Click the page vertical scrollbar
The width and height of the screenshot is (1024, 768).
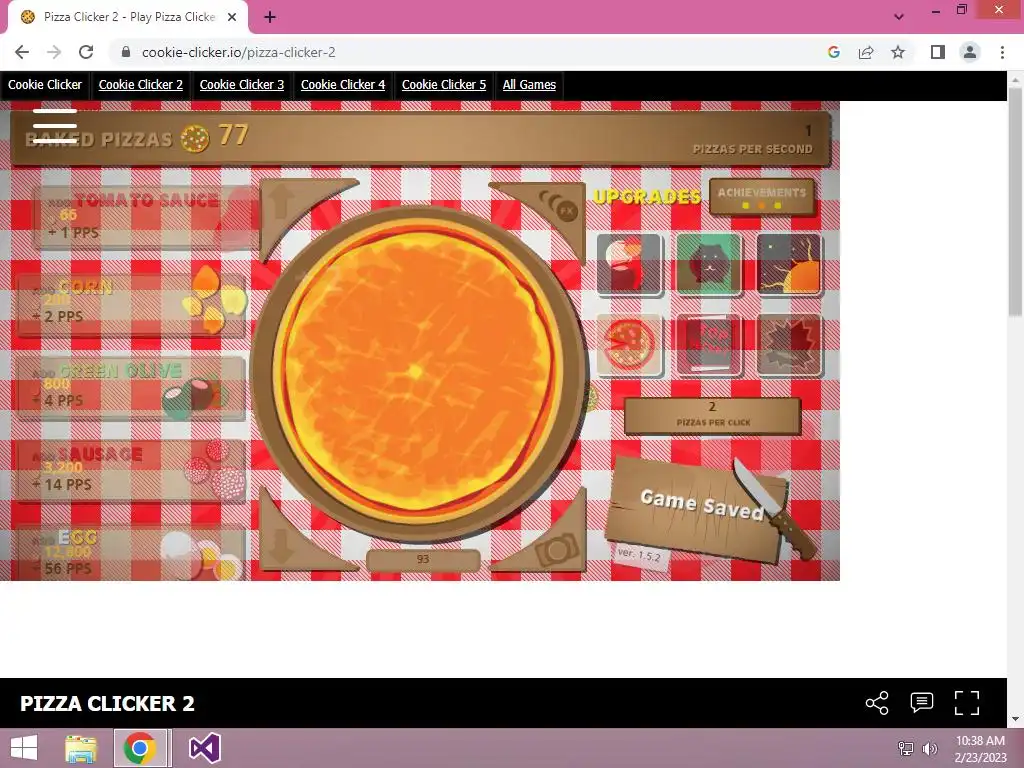point(1015,202)
